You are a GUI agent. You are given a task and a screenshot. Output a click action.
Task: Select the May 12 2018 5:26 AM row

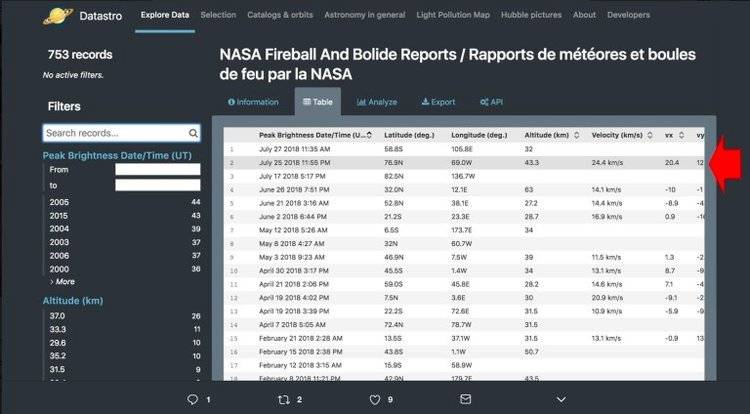(x=463, y=230)
